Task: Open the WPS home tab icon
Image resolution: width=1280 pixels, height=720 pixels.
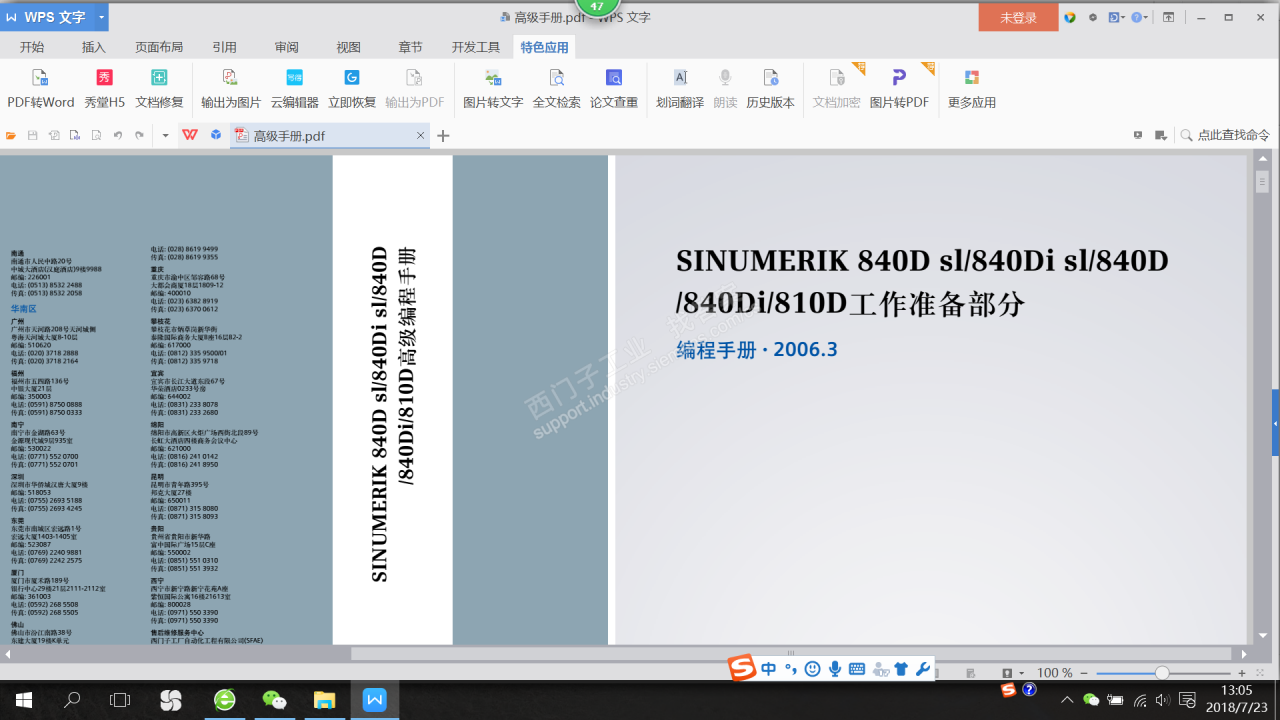Action: click(189, 135)
